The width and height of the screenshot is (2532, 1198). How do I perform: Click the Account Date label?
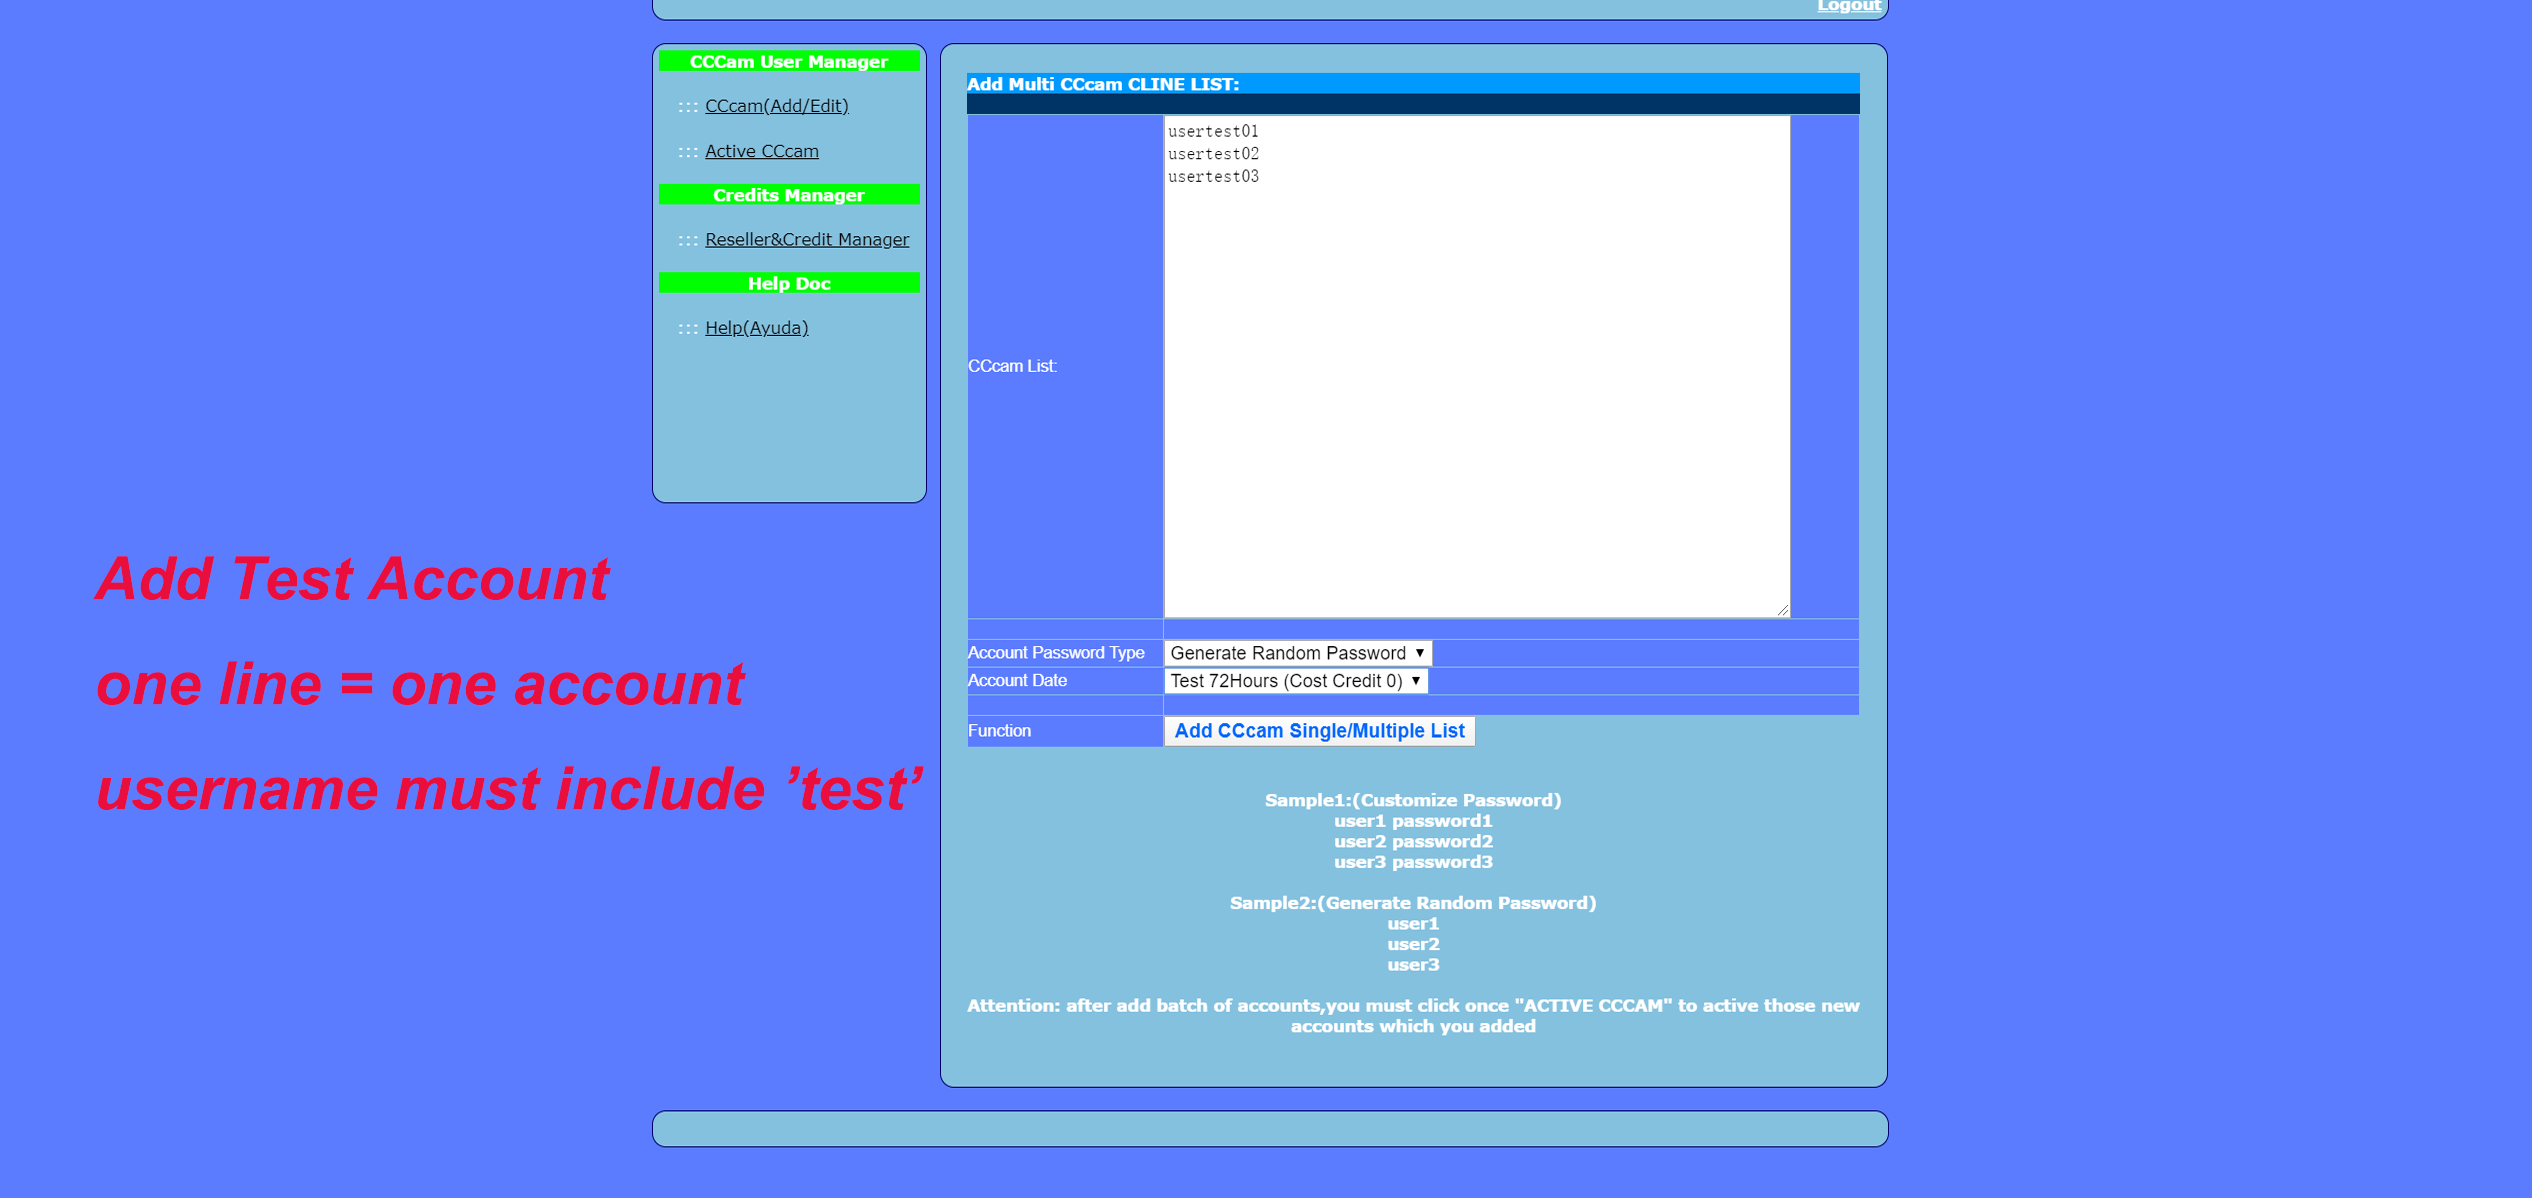(x=1017, y=681)
